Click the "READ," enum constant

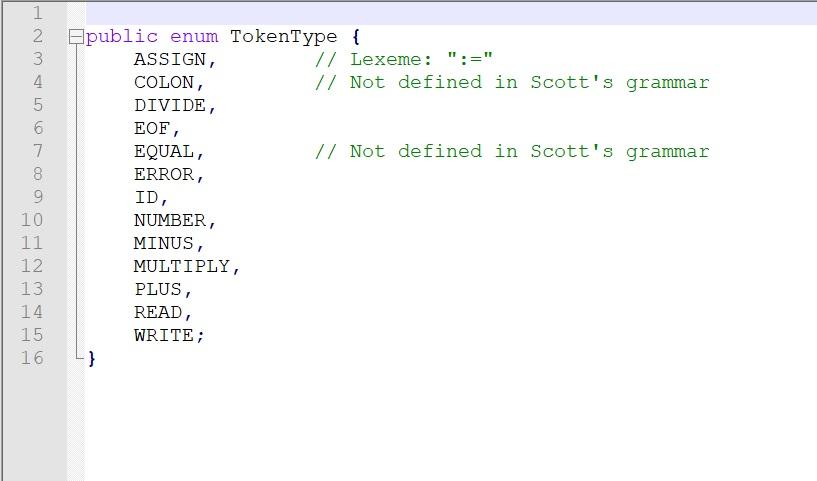pos(163,312)
